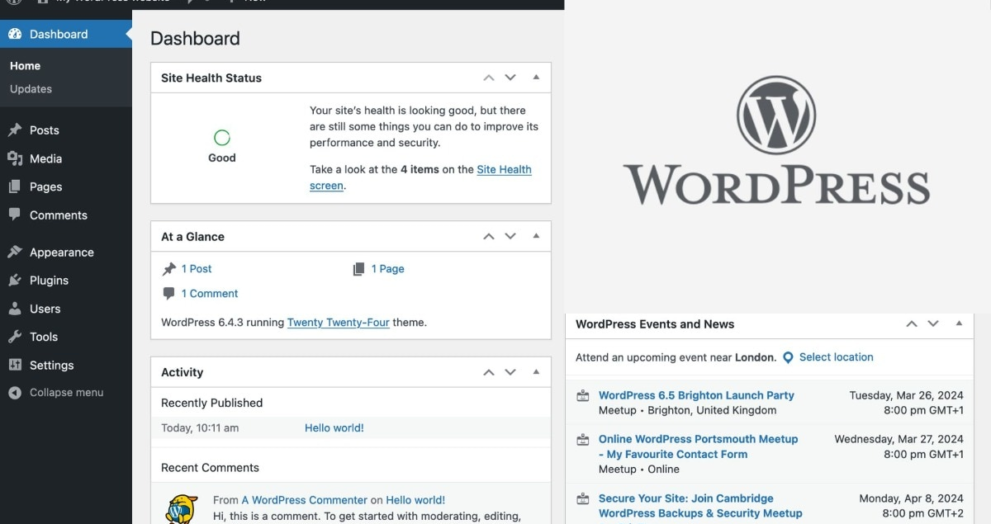Click the location pin icon

788,358
